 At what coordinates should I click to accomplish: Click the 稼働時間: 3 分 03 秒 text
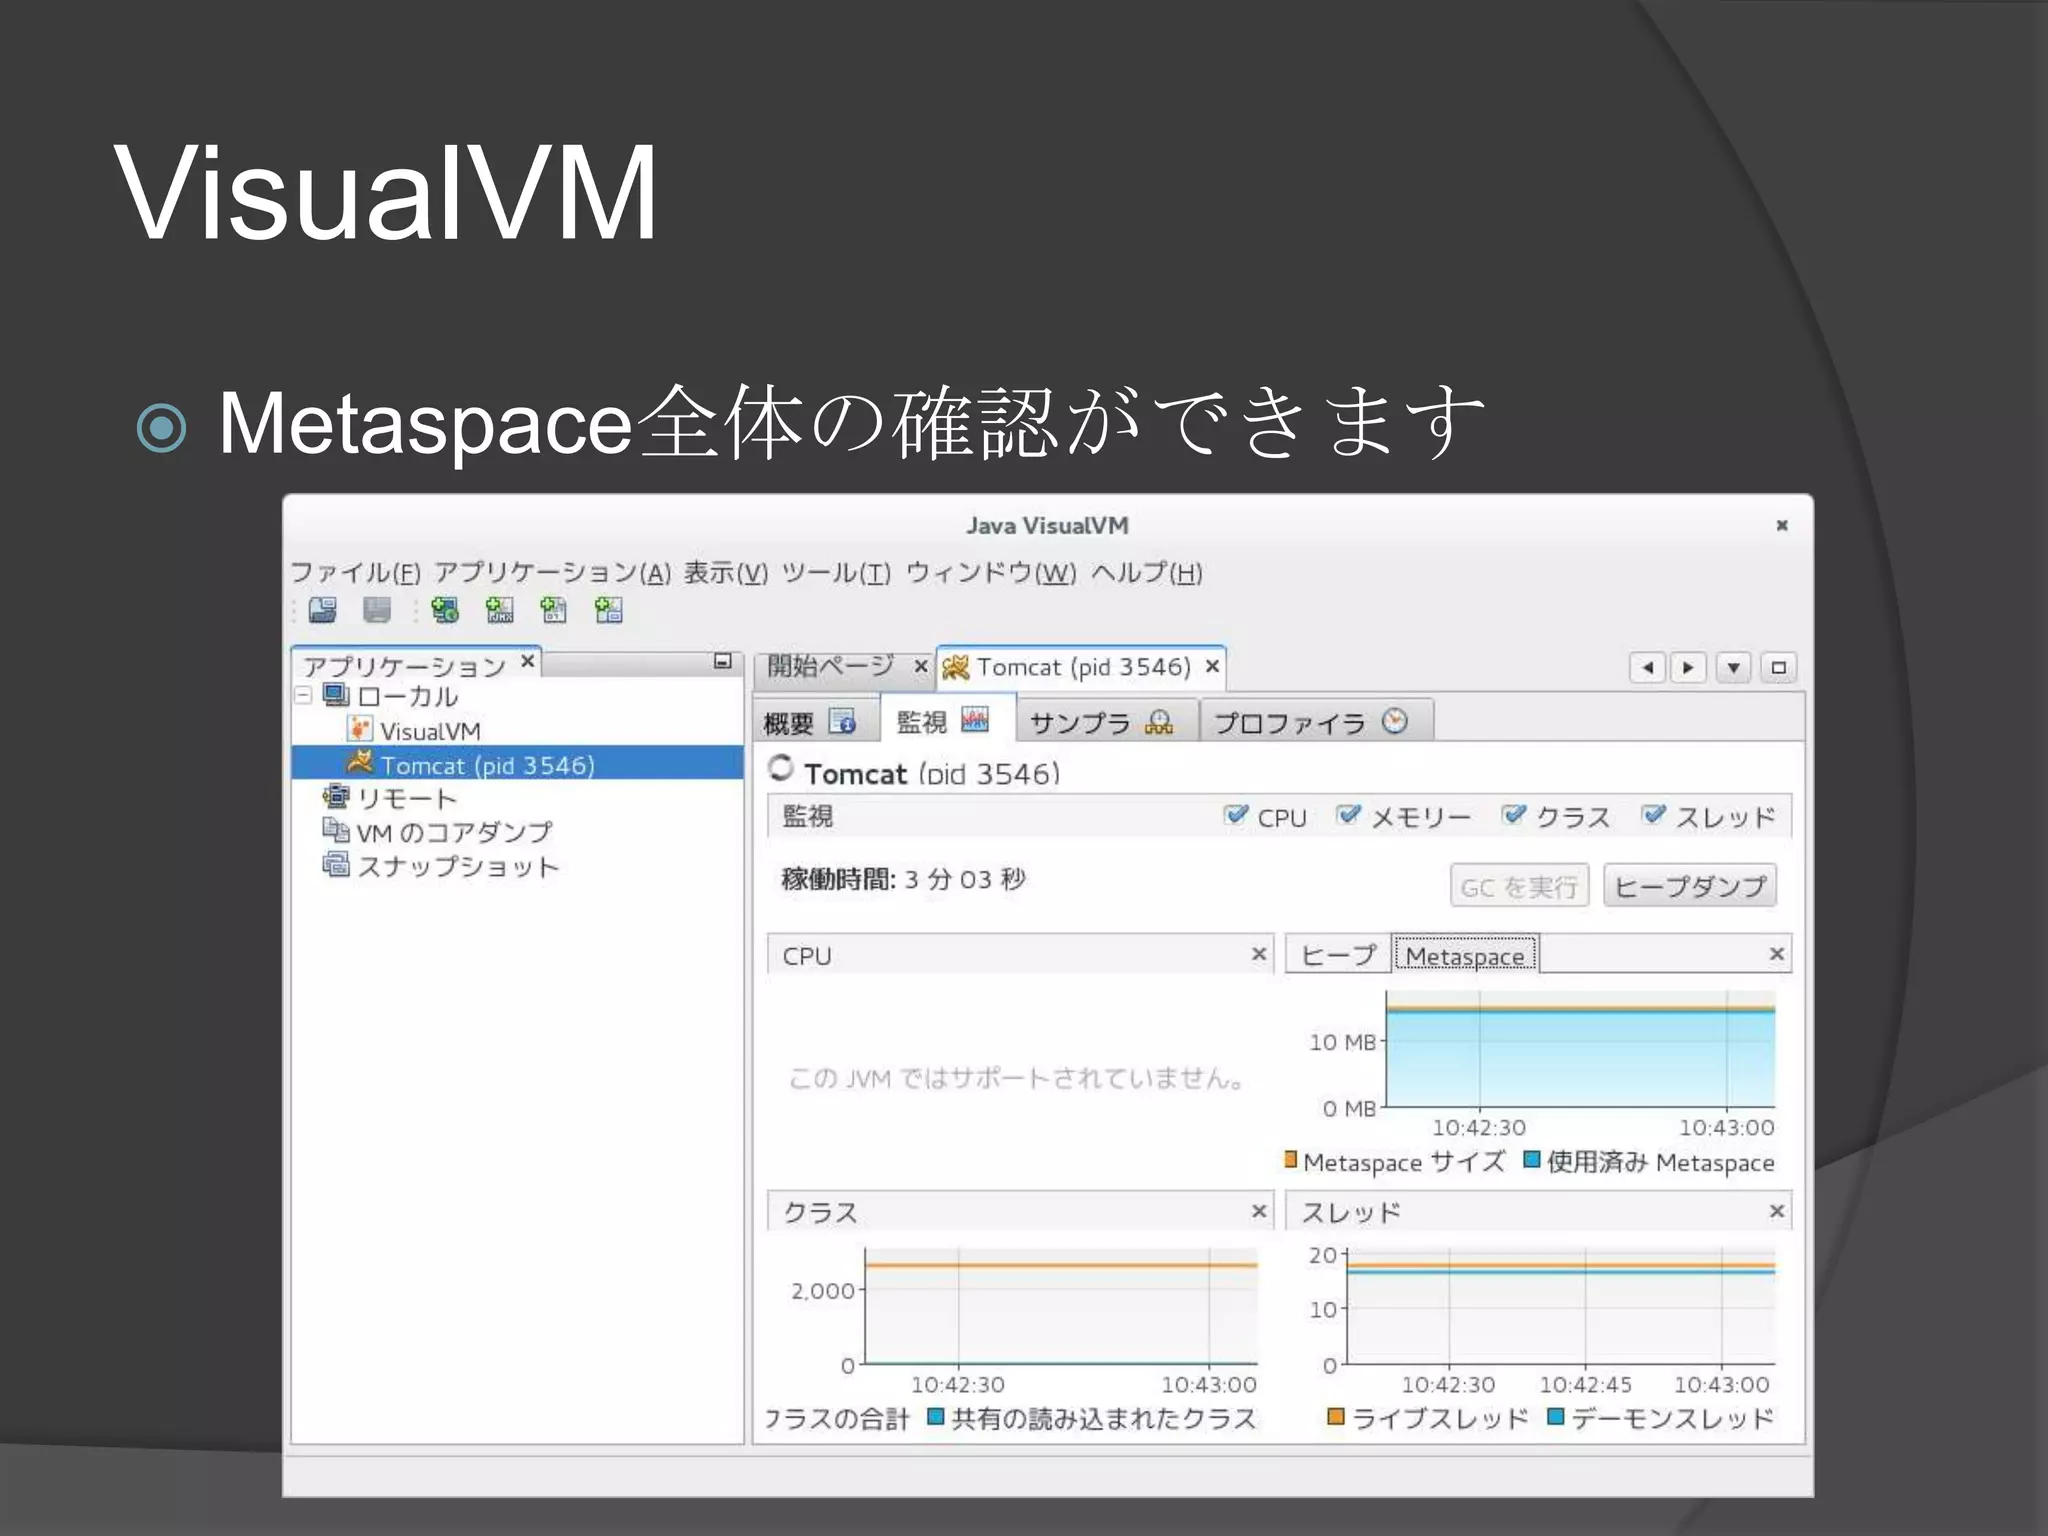[x=904, y=879]
